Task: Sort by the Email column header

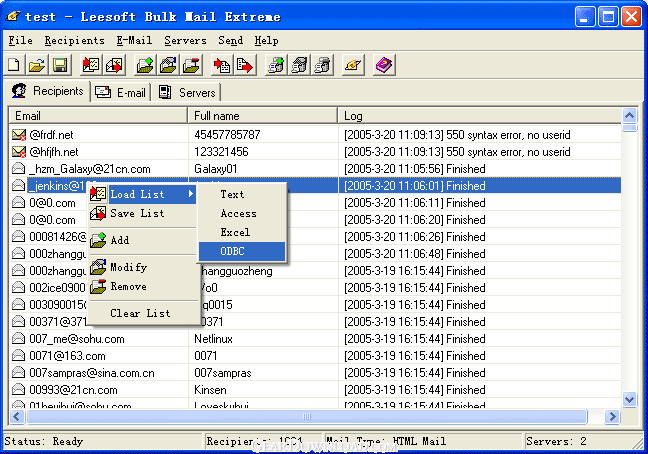Action: (x=98, y=116)
